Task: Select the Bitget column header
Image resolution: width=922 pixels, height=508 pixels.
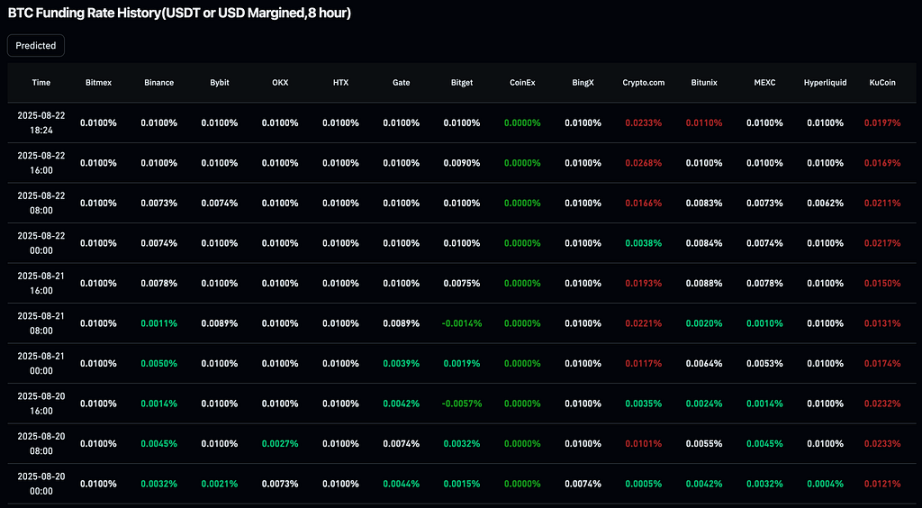Action: tap(462, 83)
